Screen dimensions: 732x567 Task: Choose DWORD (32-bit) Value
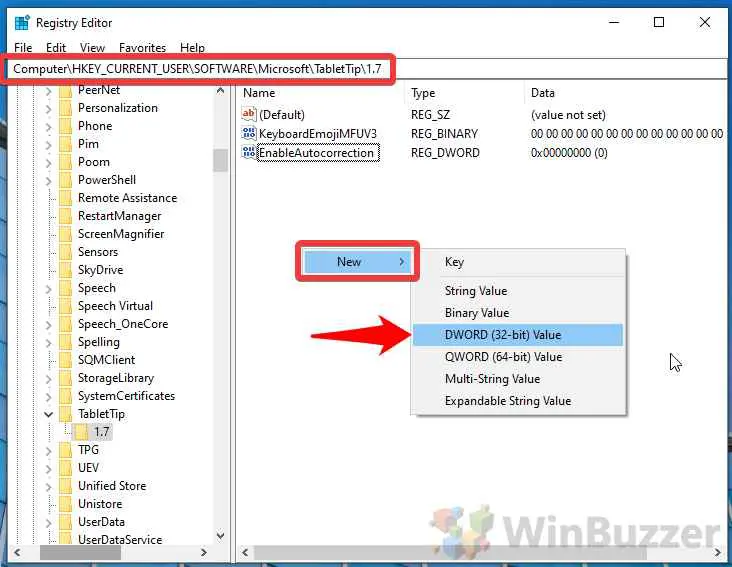pyautogui.click(x=518, y=335)
